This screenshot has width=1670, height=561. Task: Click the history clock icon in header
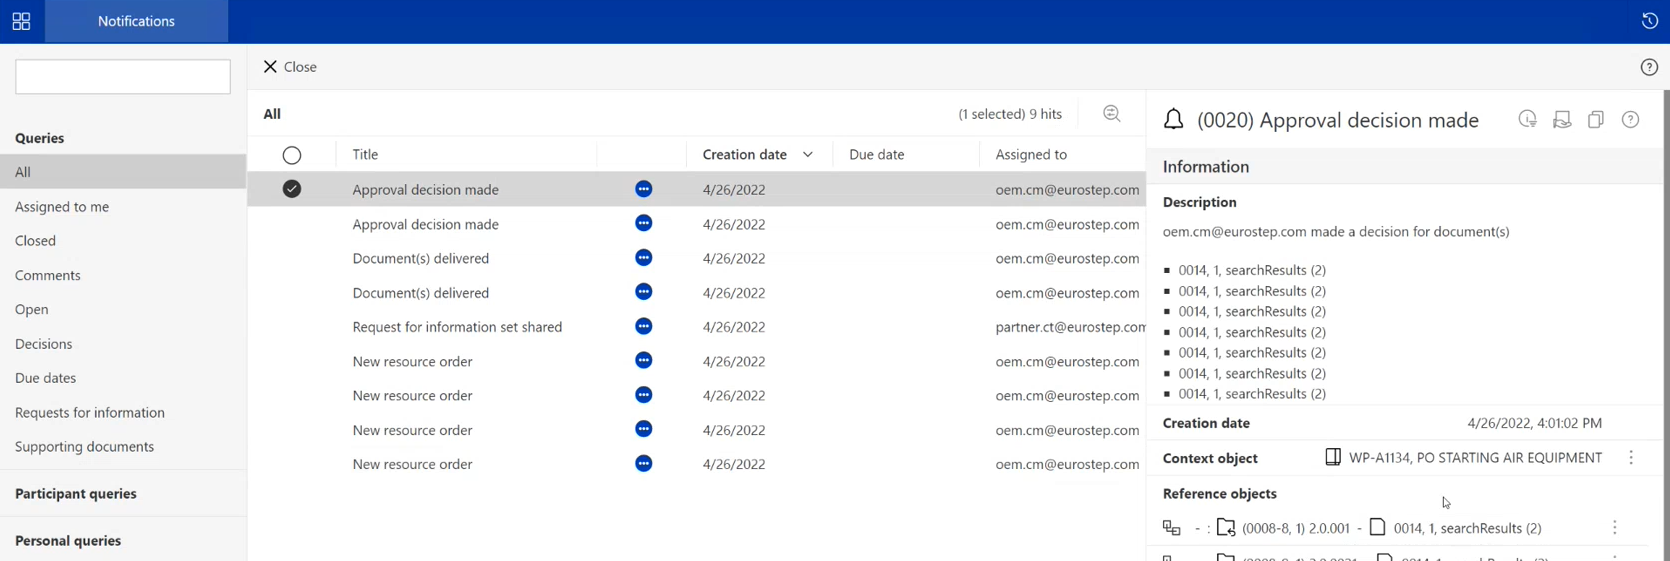click(1649, 21)
